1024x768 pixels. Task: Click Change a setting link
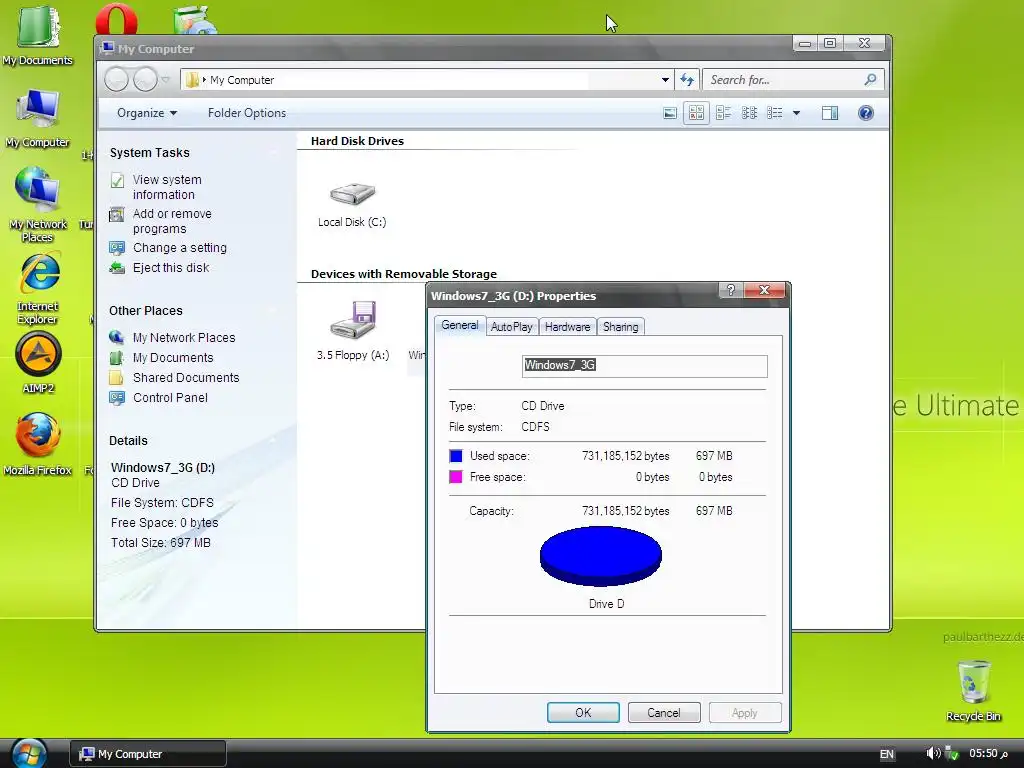coord(180,248)
